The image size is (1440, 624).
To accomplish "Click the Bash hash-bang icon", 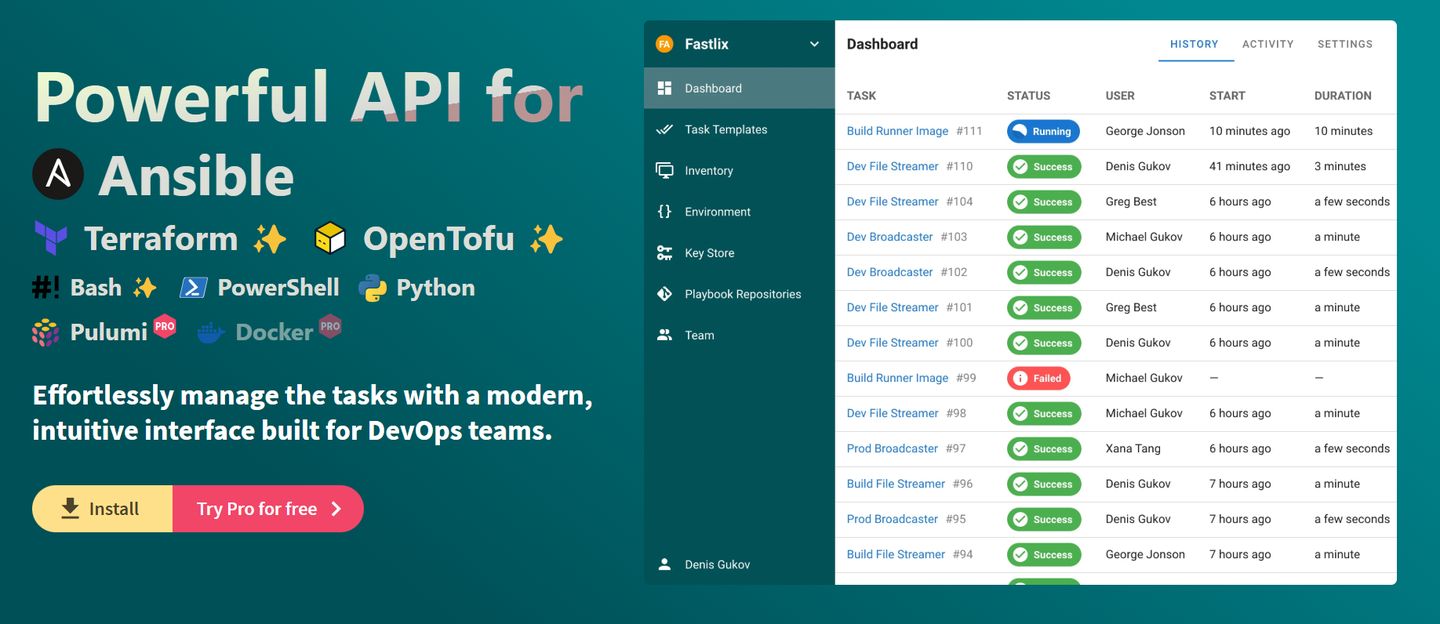I will pos(46,287).
